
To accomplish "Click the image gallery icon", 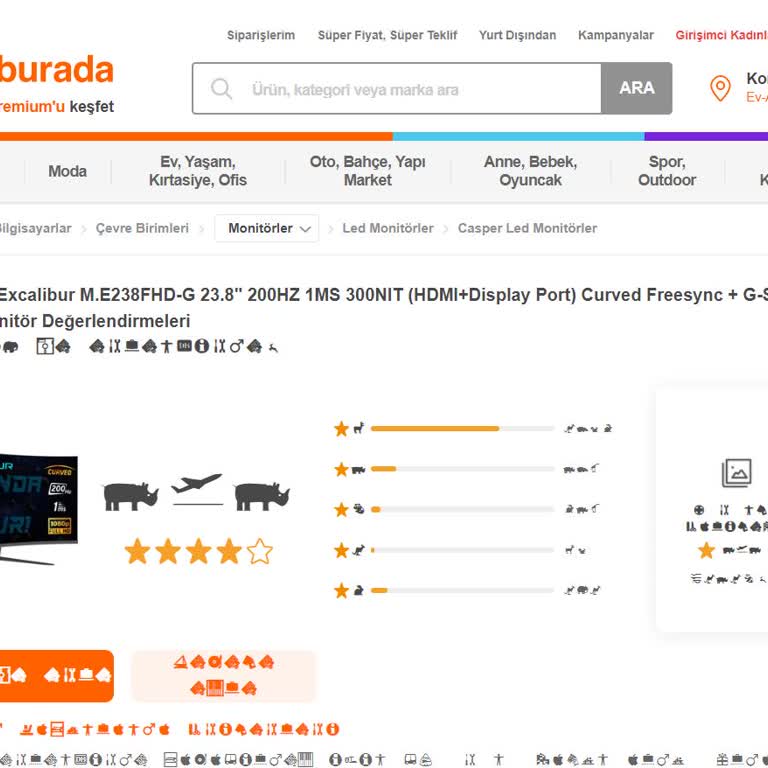I will point(737,473).
